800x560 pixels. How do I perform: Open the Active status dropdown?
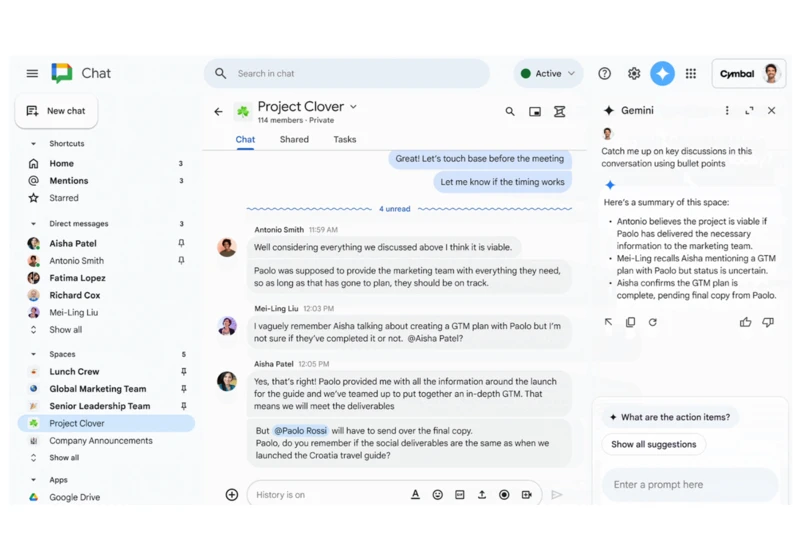tap(548, 73)
